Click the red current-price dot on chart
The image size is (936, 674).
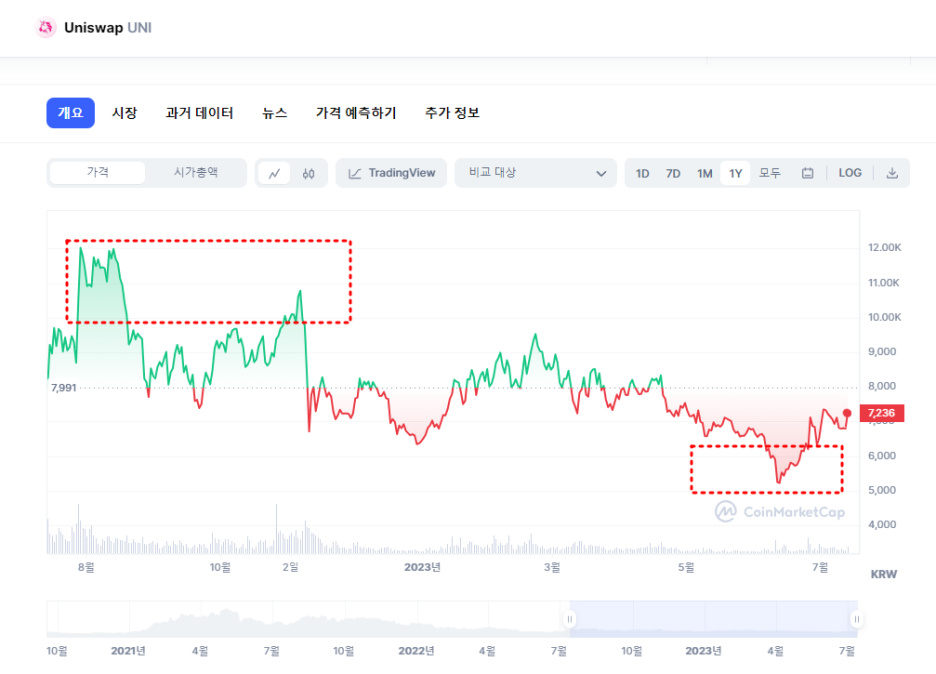tap(847, 413)
